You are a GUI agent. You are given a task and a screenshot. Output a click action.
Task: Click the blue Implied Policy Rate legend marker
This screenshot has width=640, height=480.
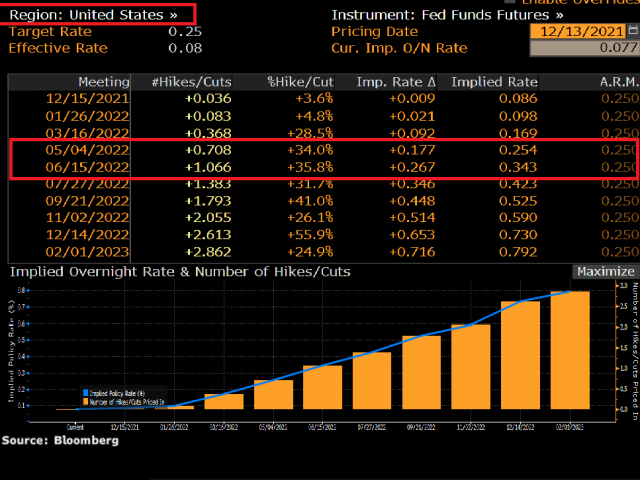pyautogui.click(x=85, y=394)
